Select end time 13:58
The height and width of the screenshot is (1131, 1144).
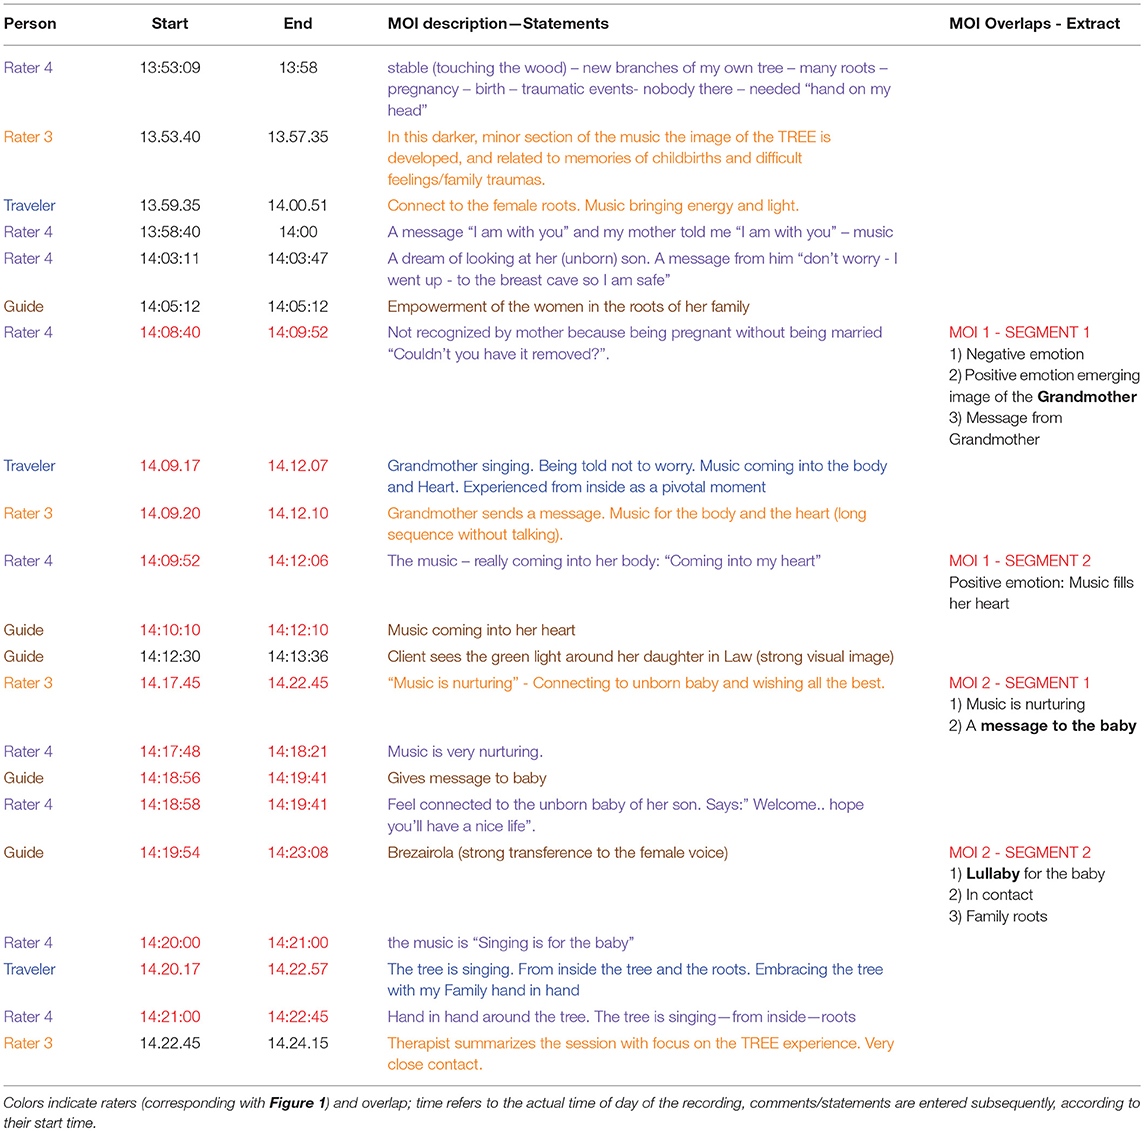[x=298, y=68]
